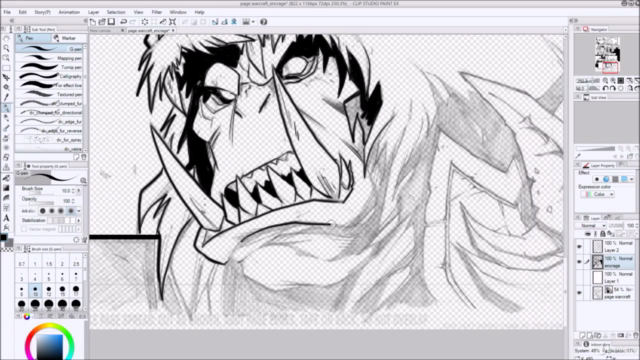640x360 pixels.
Task: Toggle layer color effect blue square
Action: 624,179
